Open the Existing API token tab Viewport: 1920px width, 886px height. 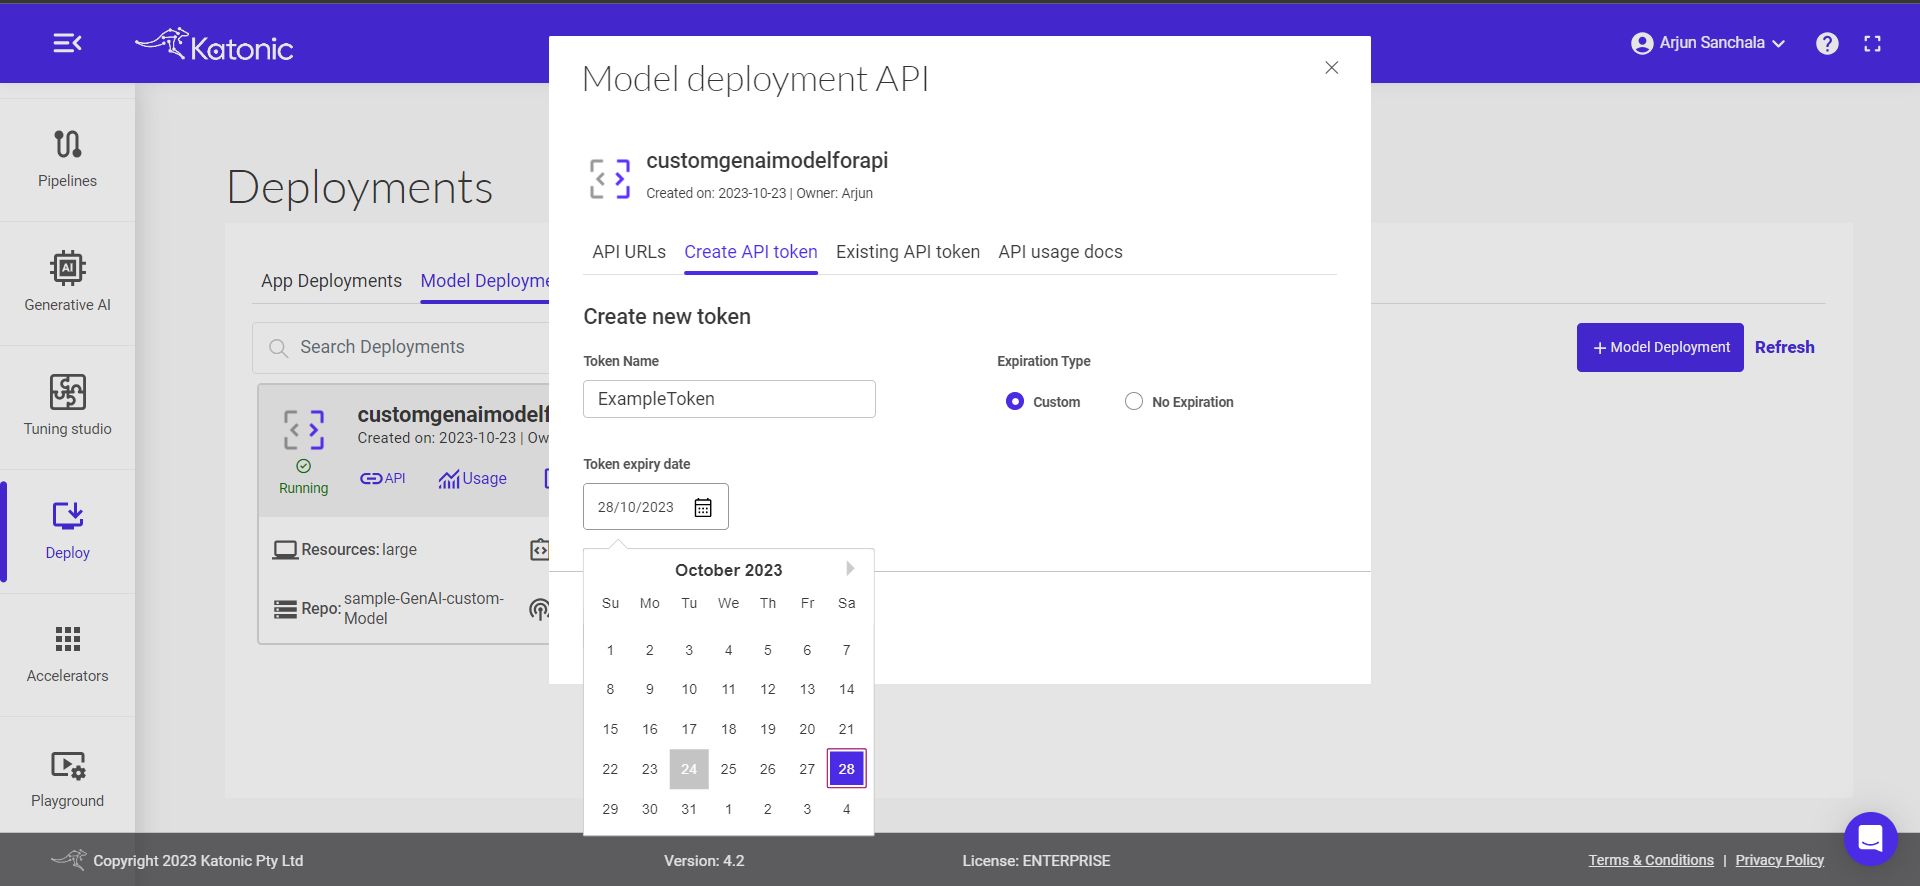pos(908,252)
